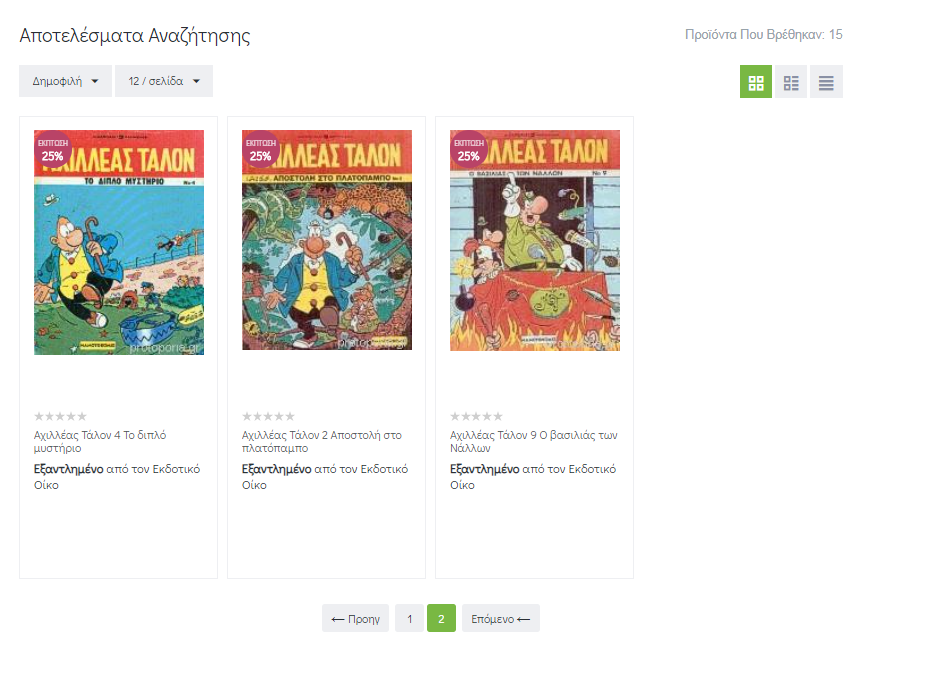Screen dimensions: 927x690
Task: Open title link Αχιλλέας Τάλον 4 Το διπλό μυστήριο
Action: [100, 442]
